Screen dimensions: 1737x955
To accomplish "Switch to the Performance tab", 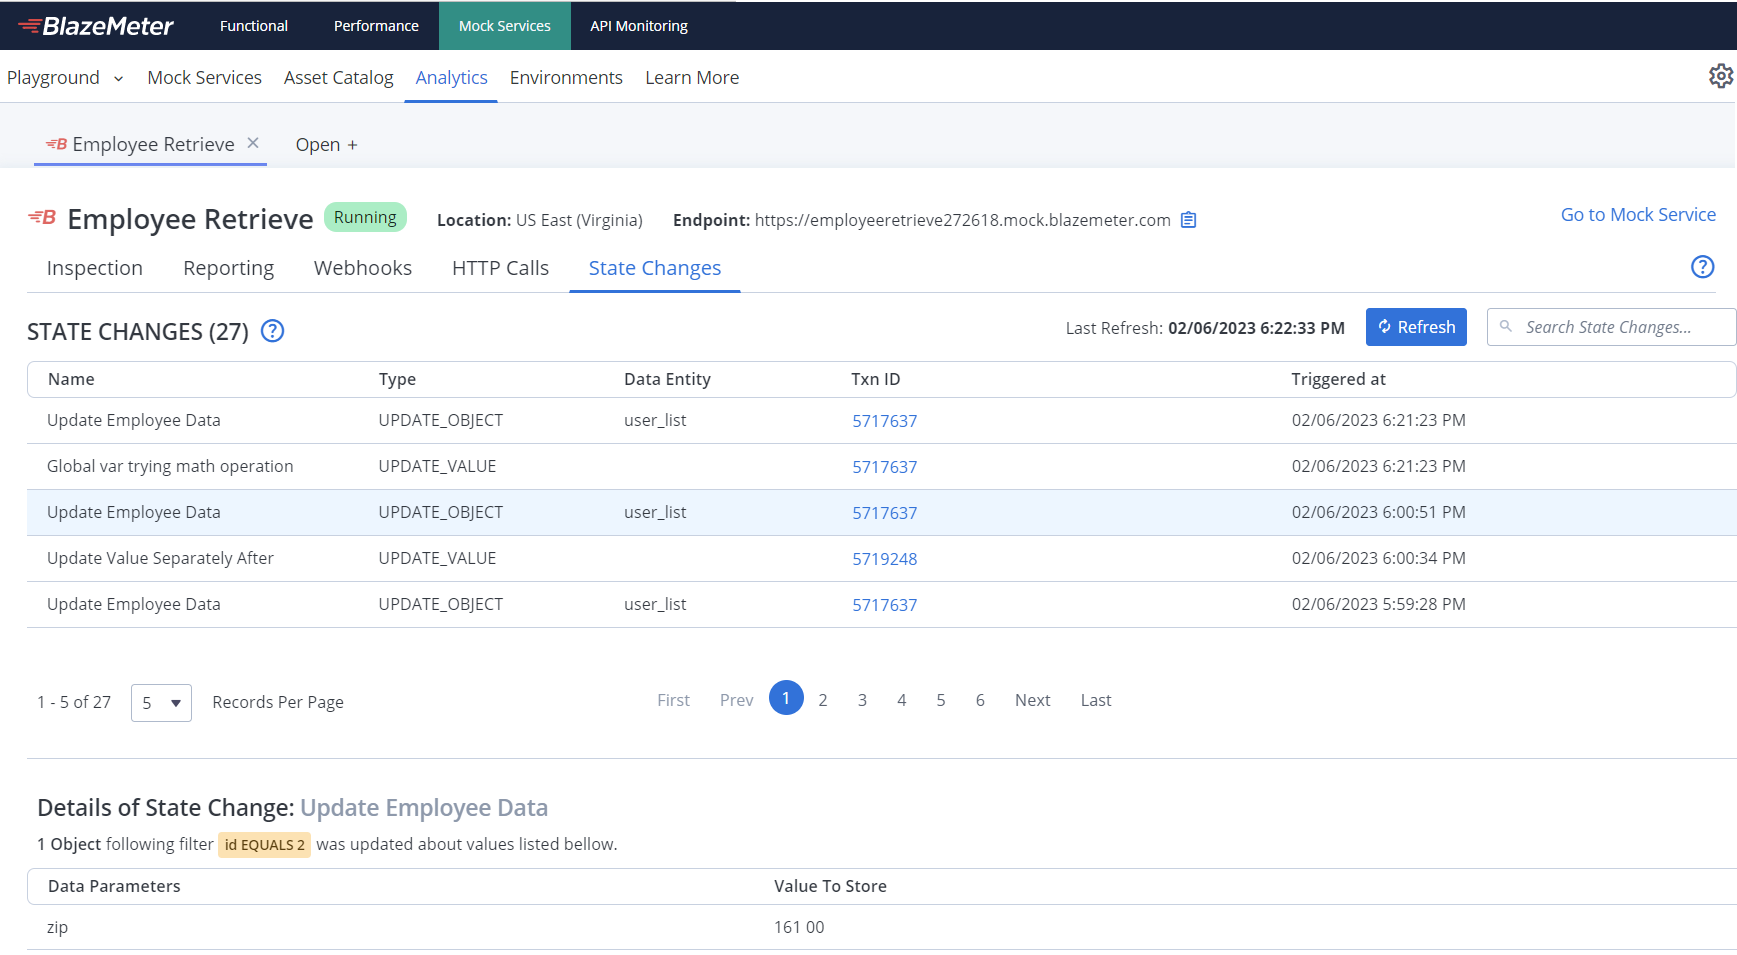I will click(x=376, y=26).
